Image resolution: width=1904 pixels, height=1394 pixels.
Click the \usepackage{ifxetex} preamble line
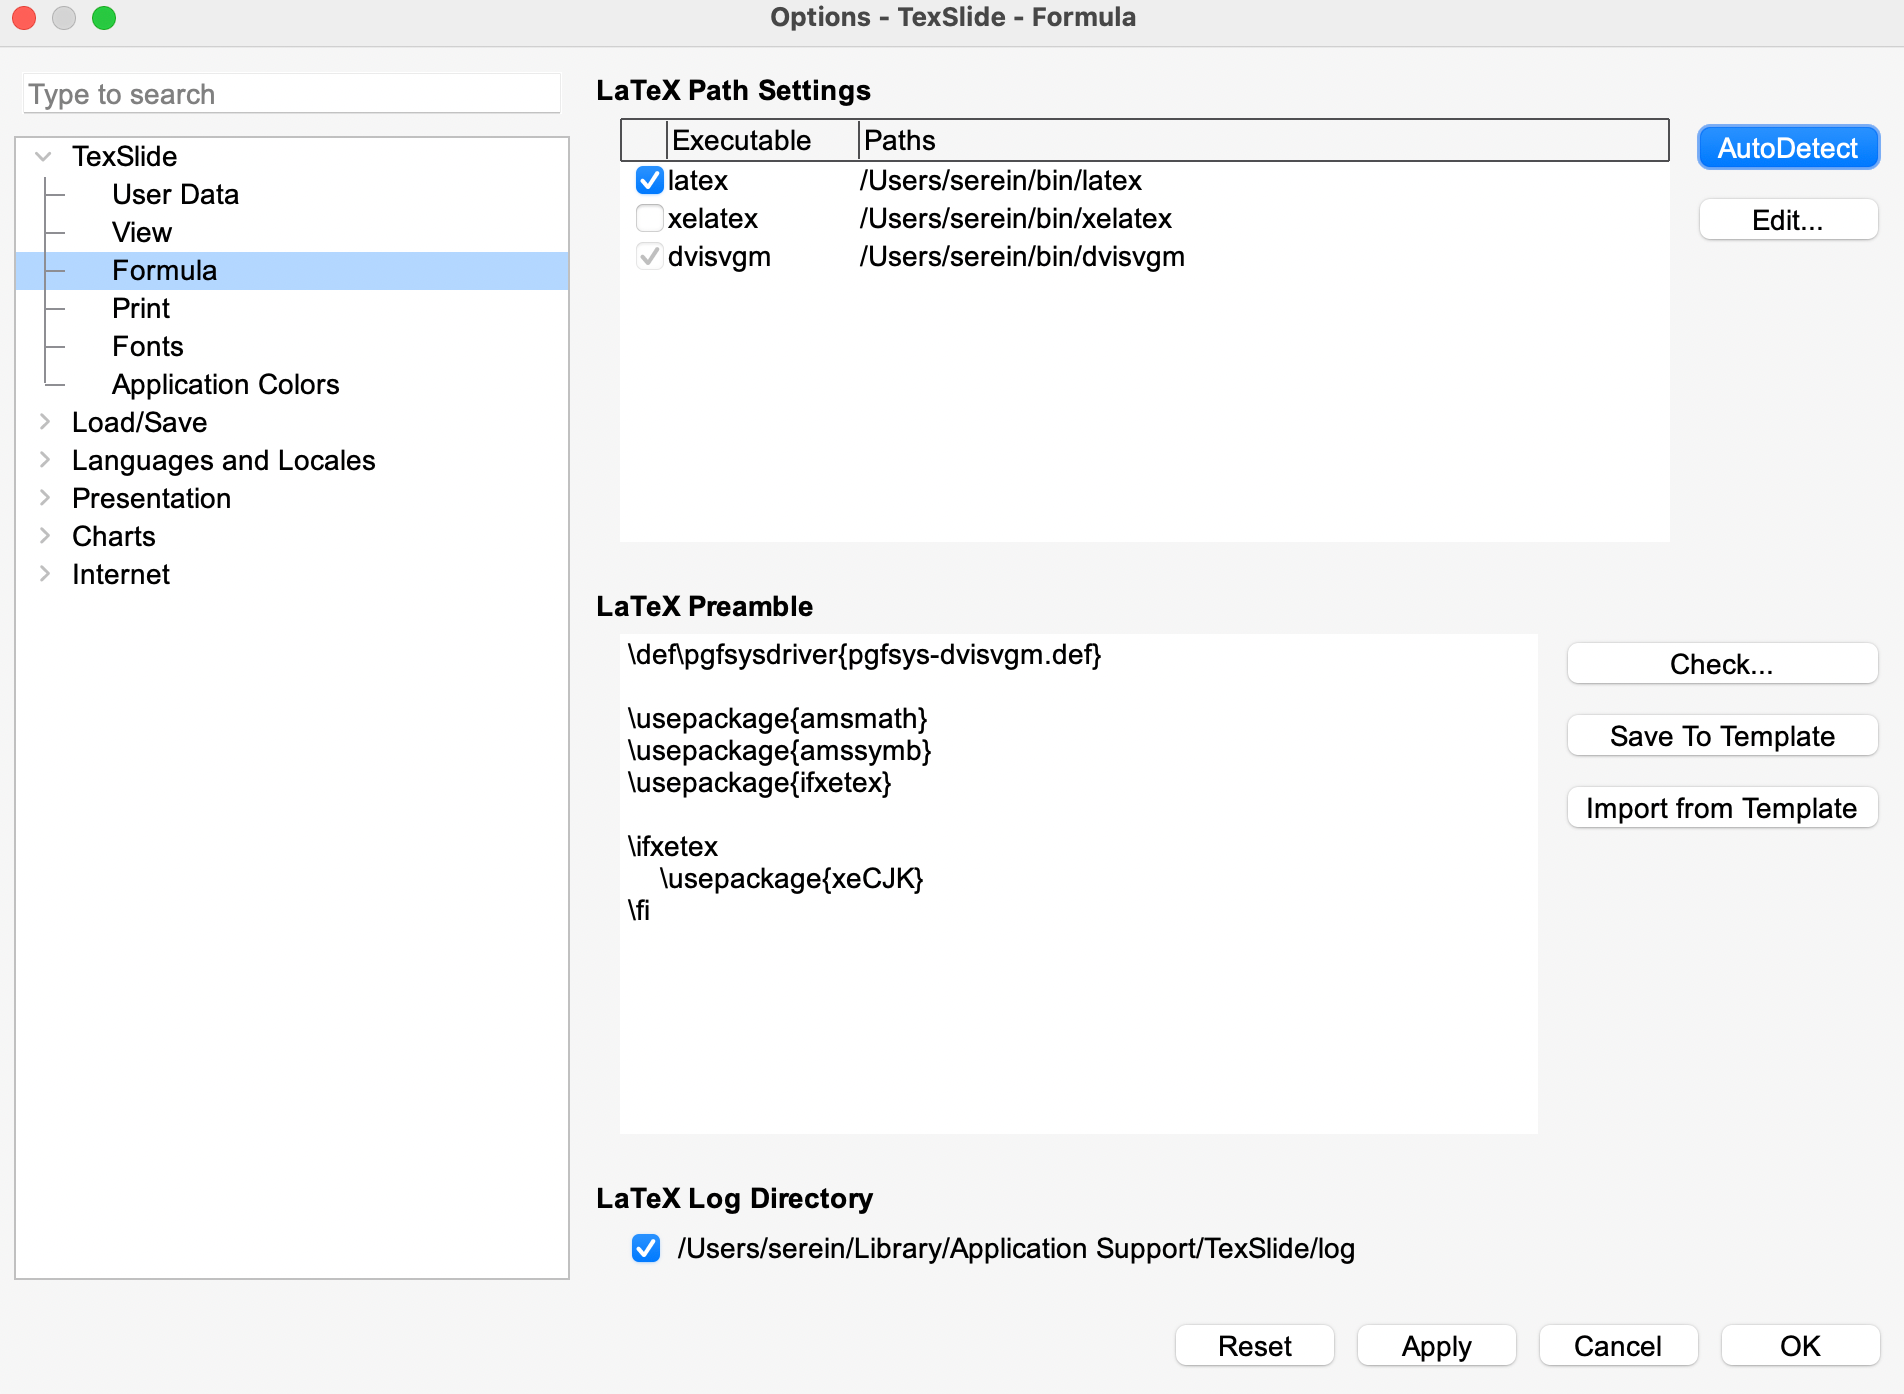(759, 782)
